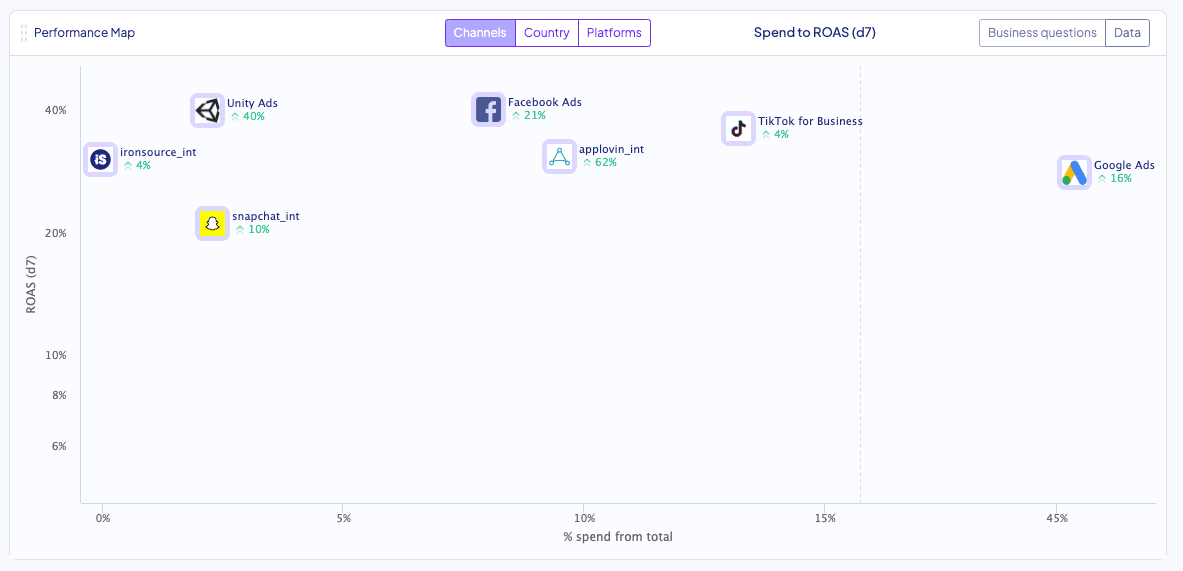This screenshot has width=1183, height=571.
Task: Click the dashed vertical axis break line
Action: pos(860,300)
